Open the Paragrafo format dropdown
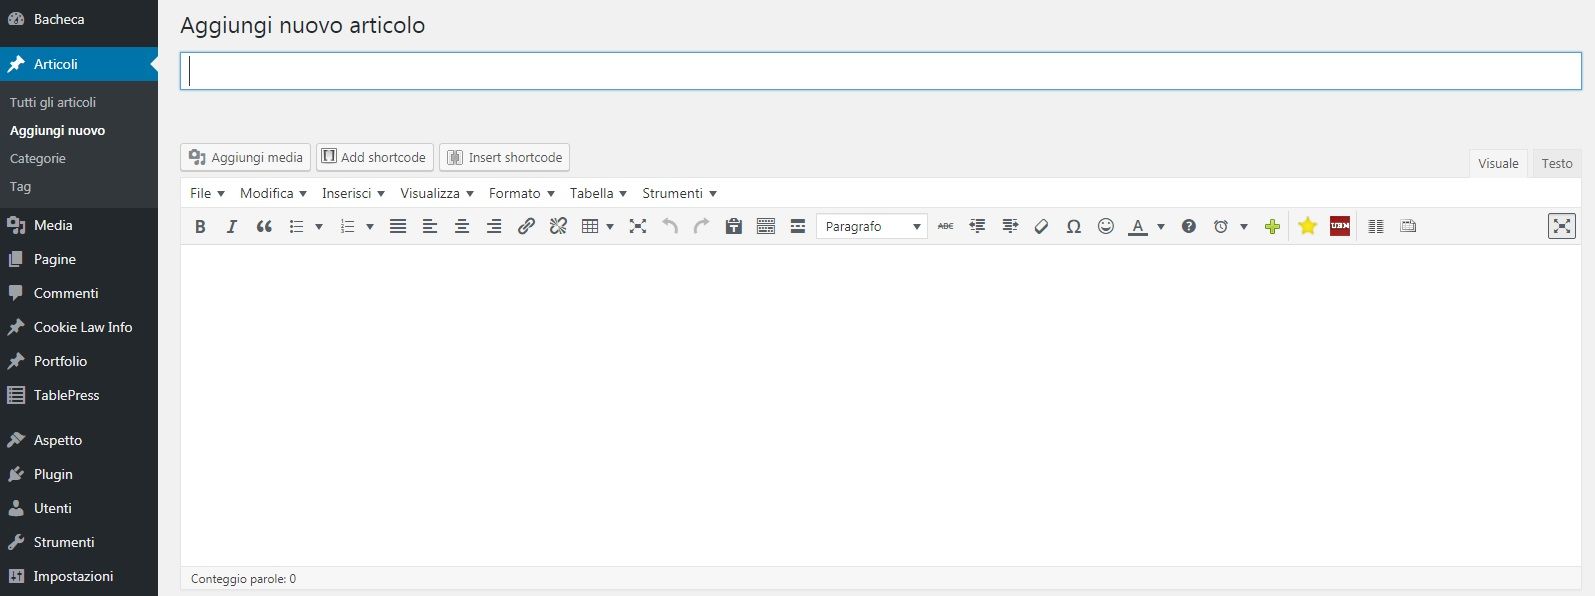The width and height of the screenshot is (1595, 596). pyautogui.click(x=872, y=226)
